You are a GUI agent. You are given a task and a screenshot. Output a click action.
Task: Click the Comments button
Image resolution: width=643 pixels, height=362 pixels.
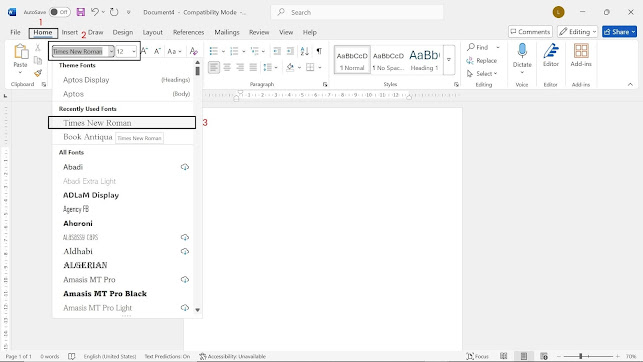click(x=530, y=32)
